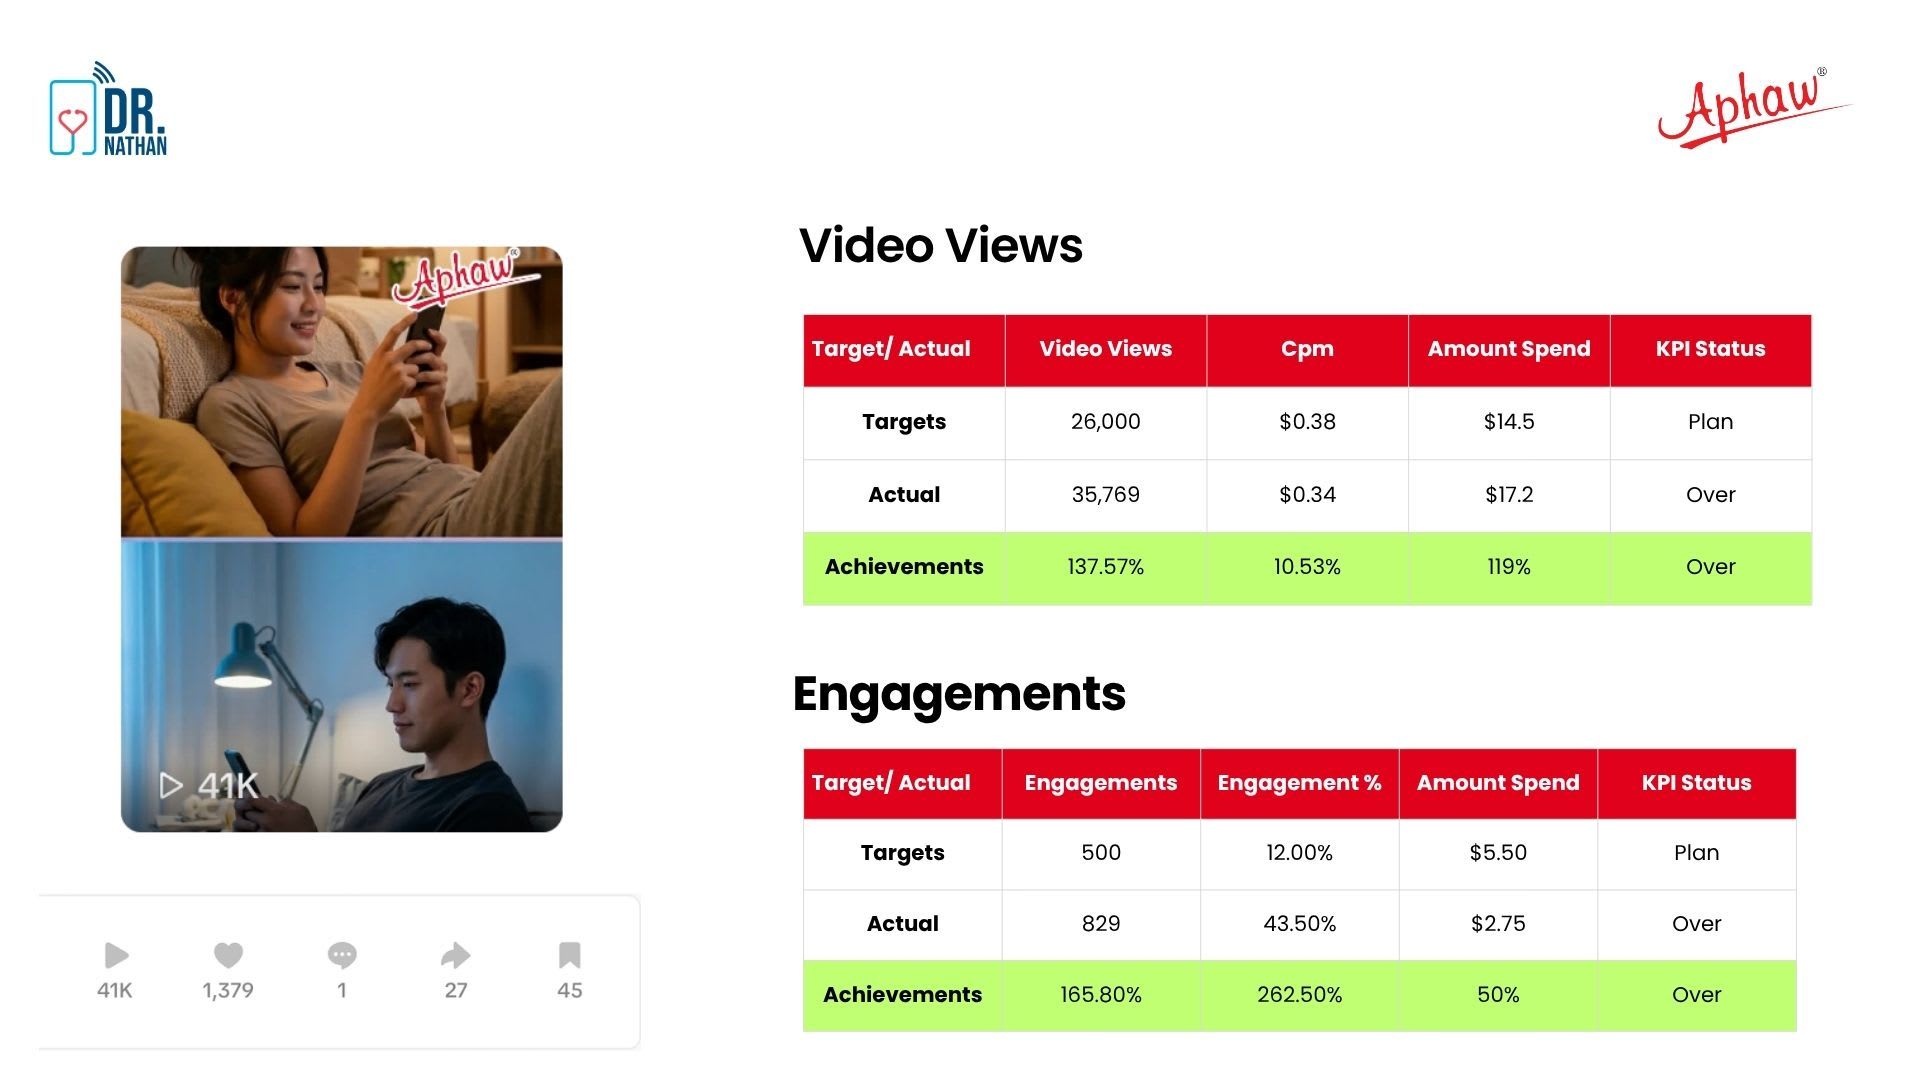Click KPI Status header in Video Views table
This screenshot has width=1920, height=1080.
1711,350
